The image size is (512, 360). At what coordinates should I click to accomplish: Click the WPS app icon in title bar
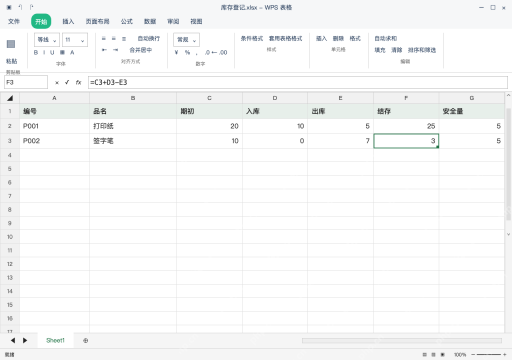[9, 7]
